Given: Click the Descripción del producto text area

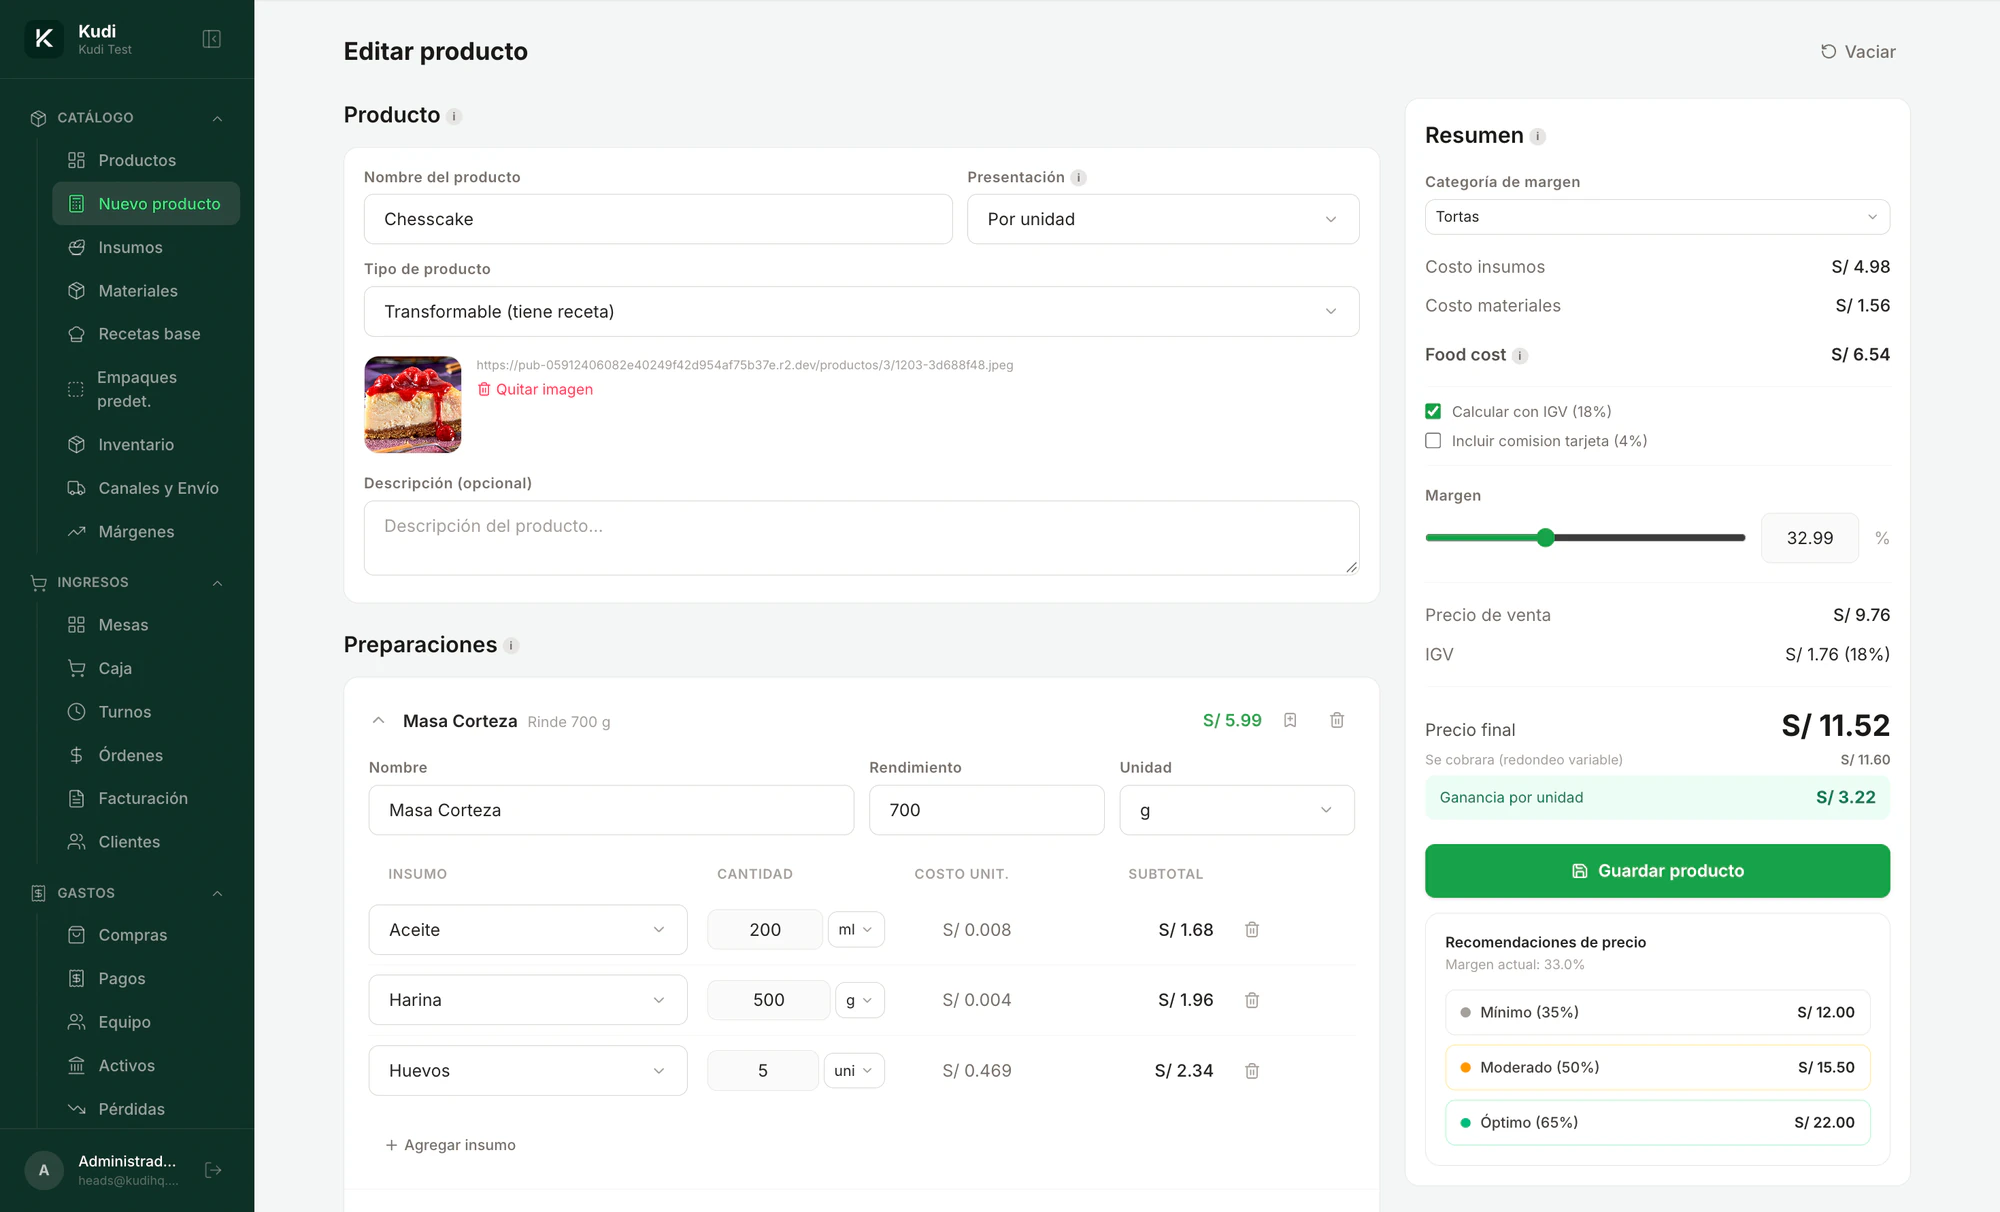Looking at the screenshot, I should click(861, 538).
